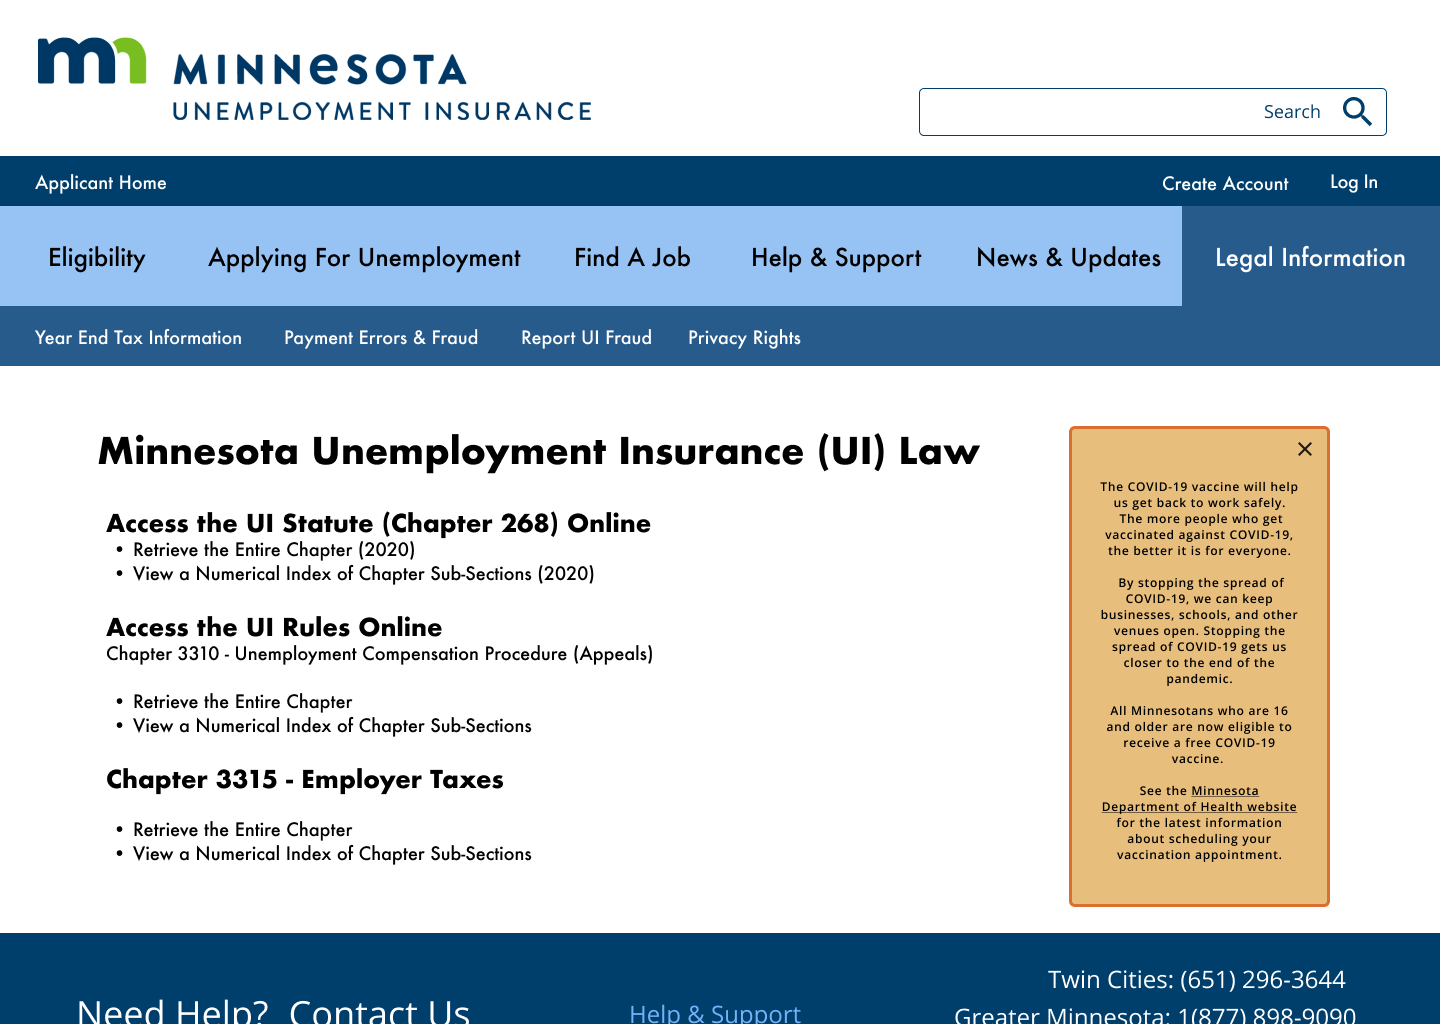
Task: Open the Create Account page
Action: [1225, 184]
